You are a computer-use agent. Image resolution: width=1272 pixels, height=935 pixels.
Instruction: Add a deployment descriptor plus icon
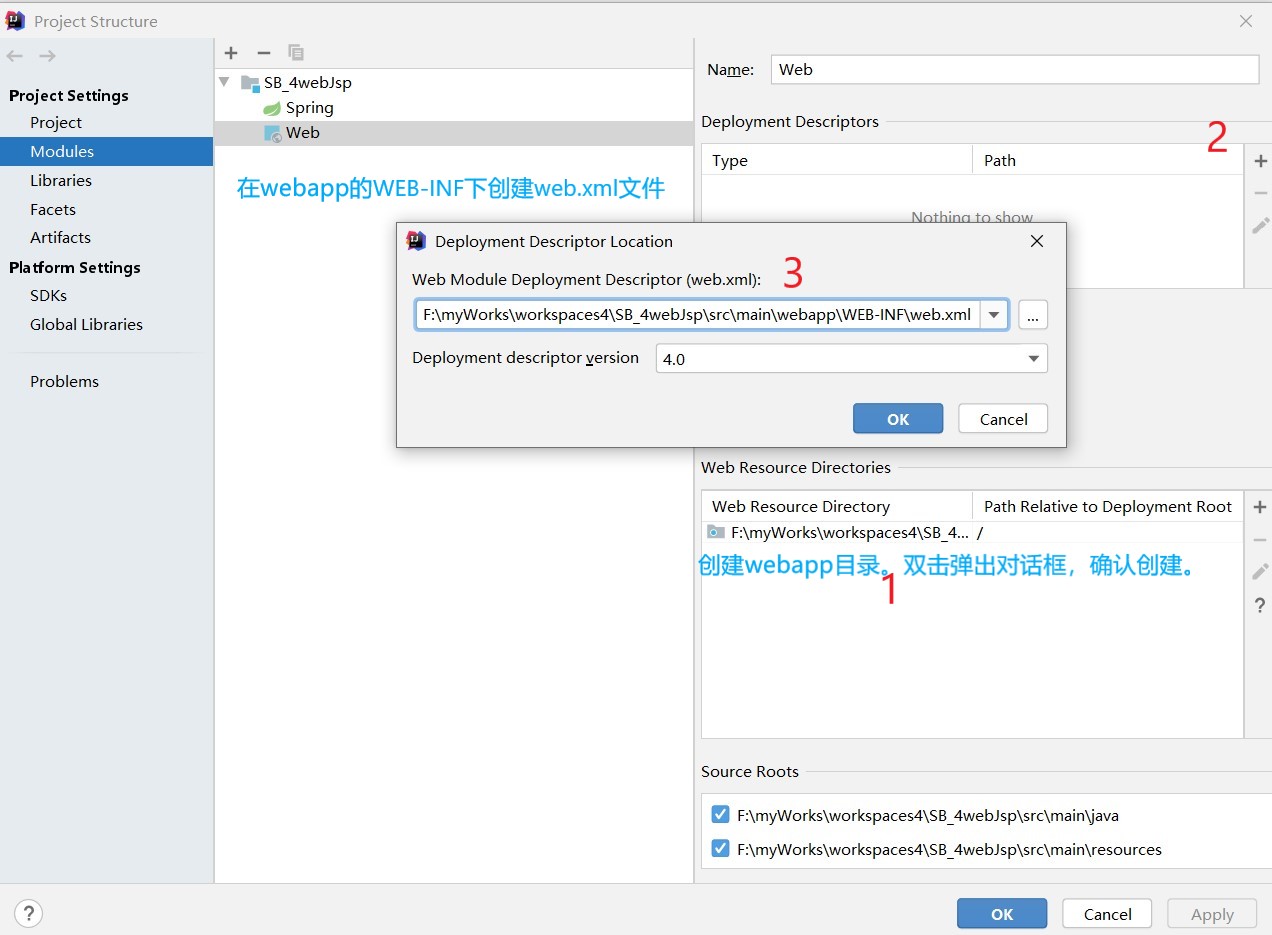1260,161
